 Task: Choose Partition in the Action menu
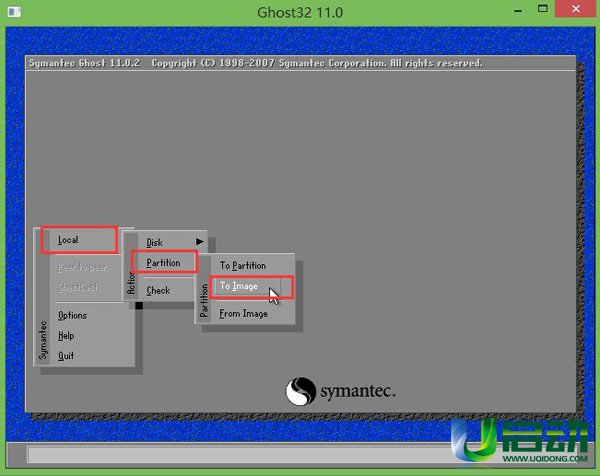coord(164,263)
